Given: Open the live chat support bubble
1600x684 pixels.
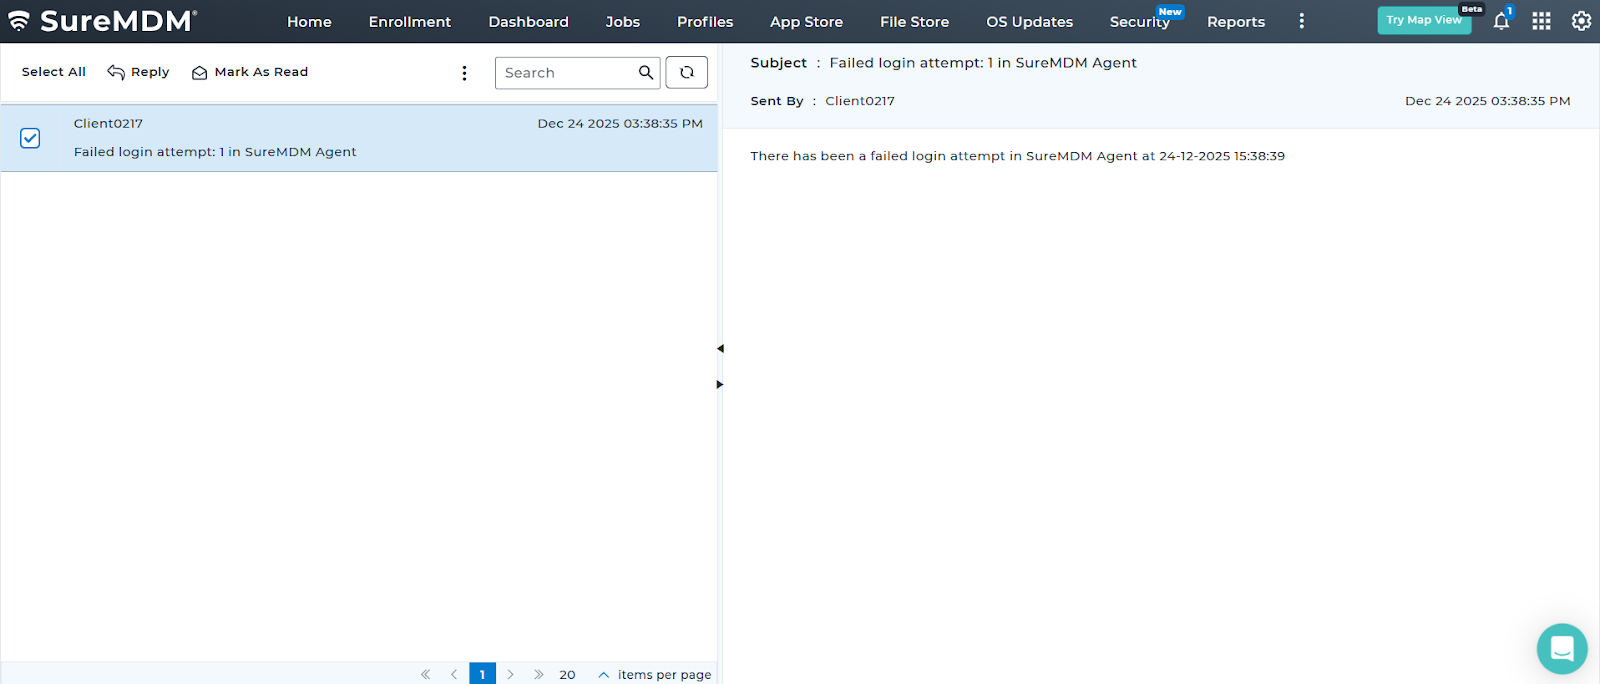Looking at the screenshot, I should (x=1561, y=649).
